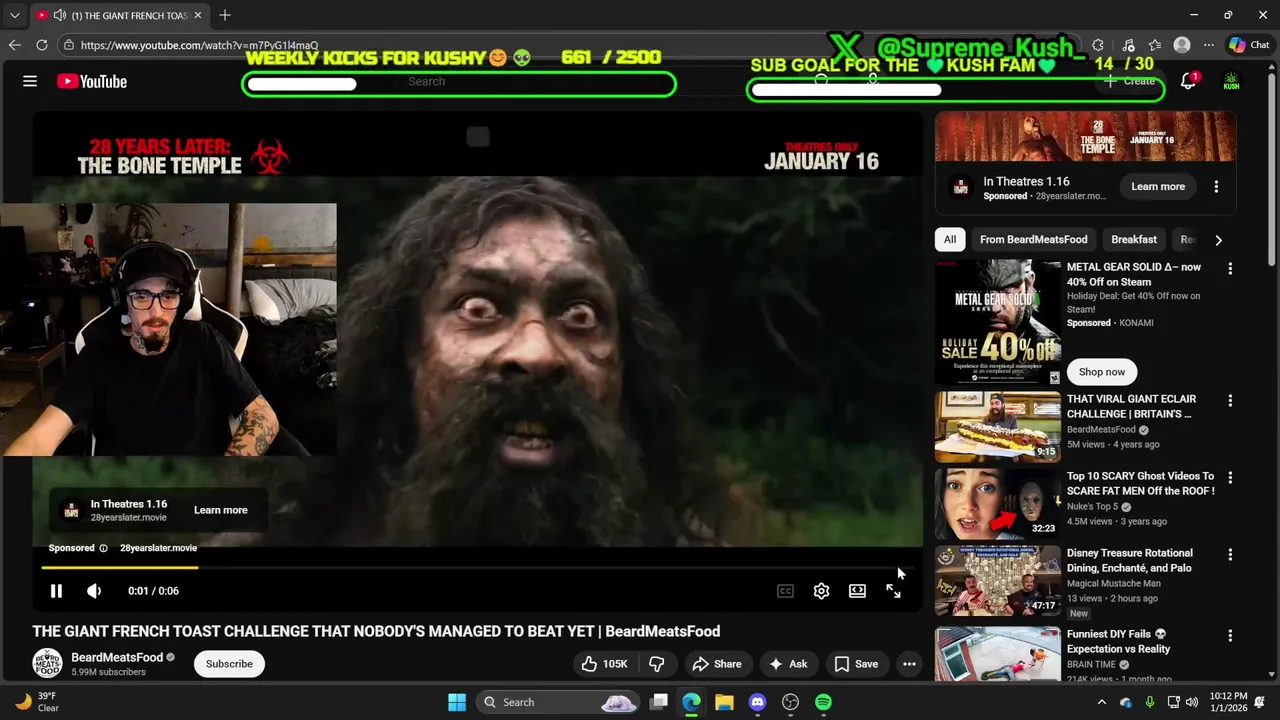Seek on the video progress bar
Viewport: 1280px width, 720px height.
tap(476, 568)
